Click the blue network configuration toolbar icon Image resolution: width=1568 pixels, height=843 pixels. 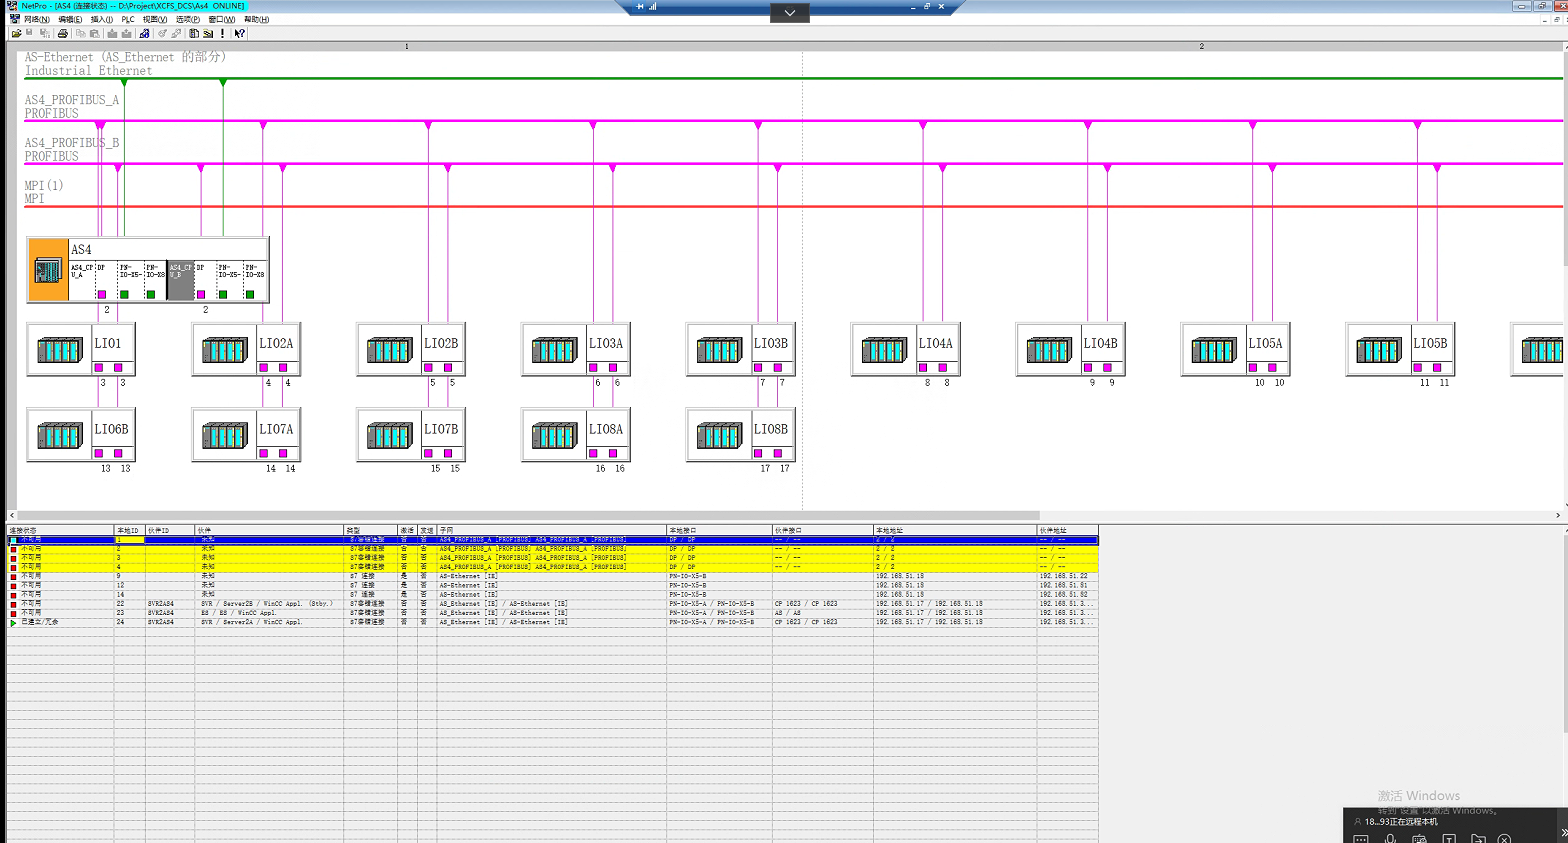[145, 33]
